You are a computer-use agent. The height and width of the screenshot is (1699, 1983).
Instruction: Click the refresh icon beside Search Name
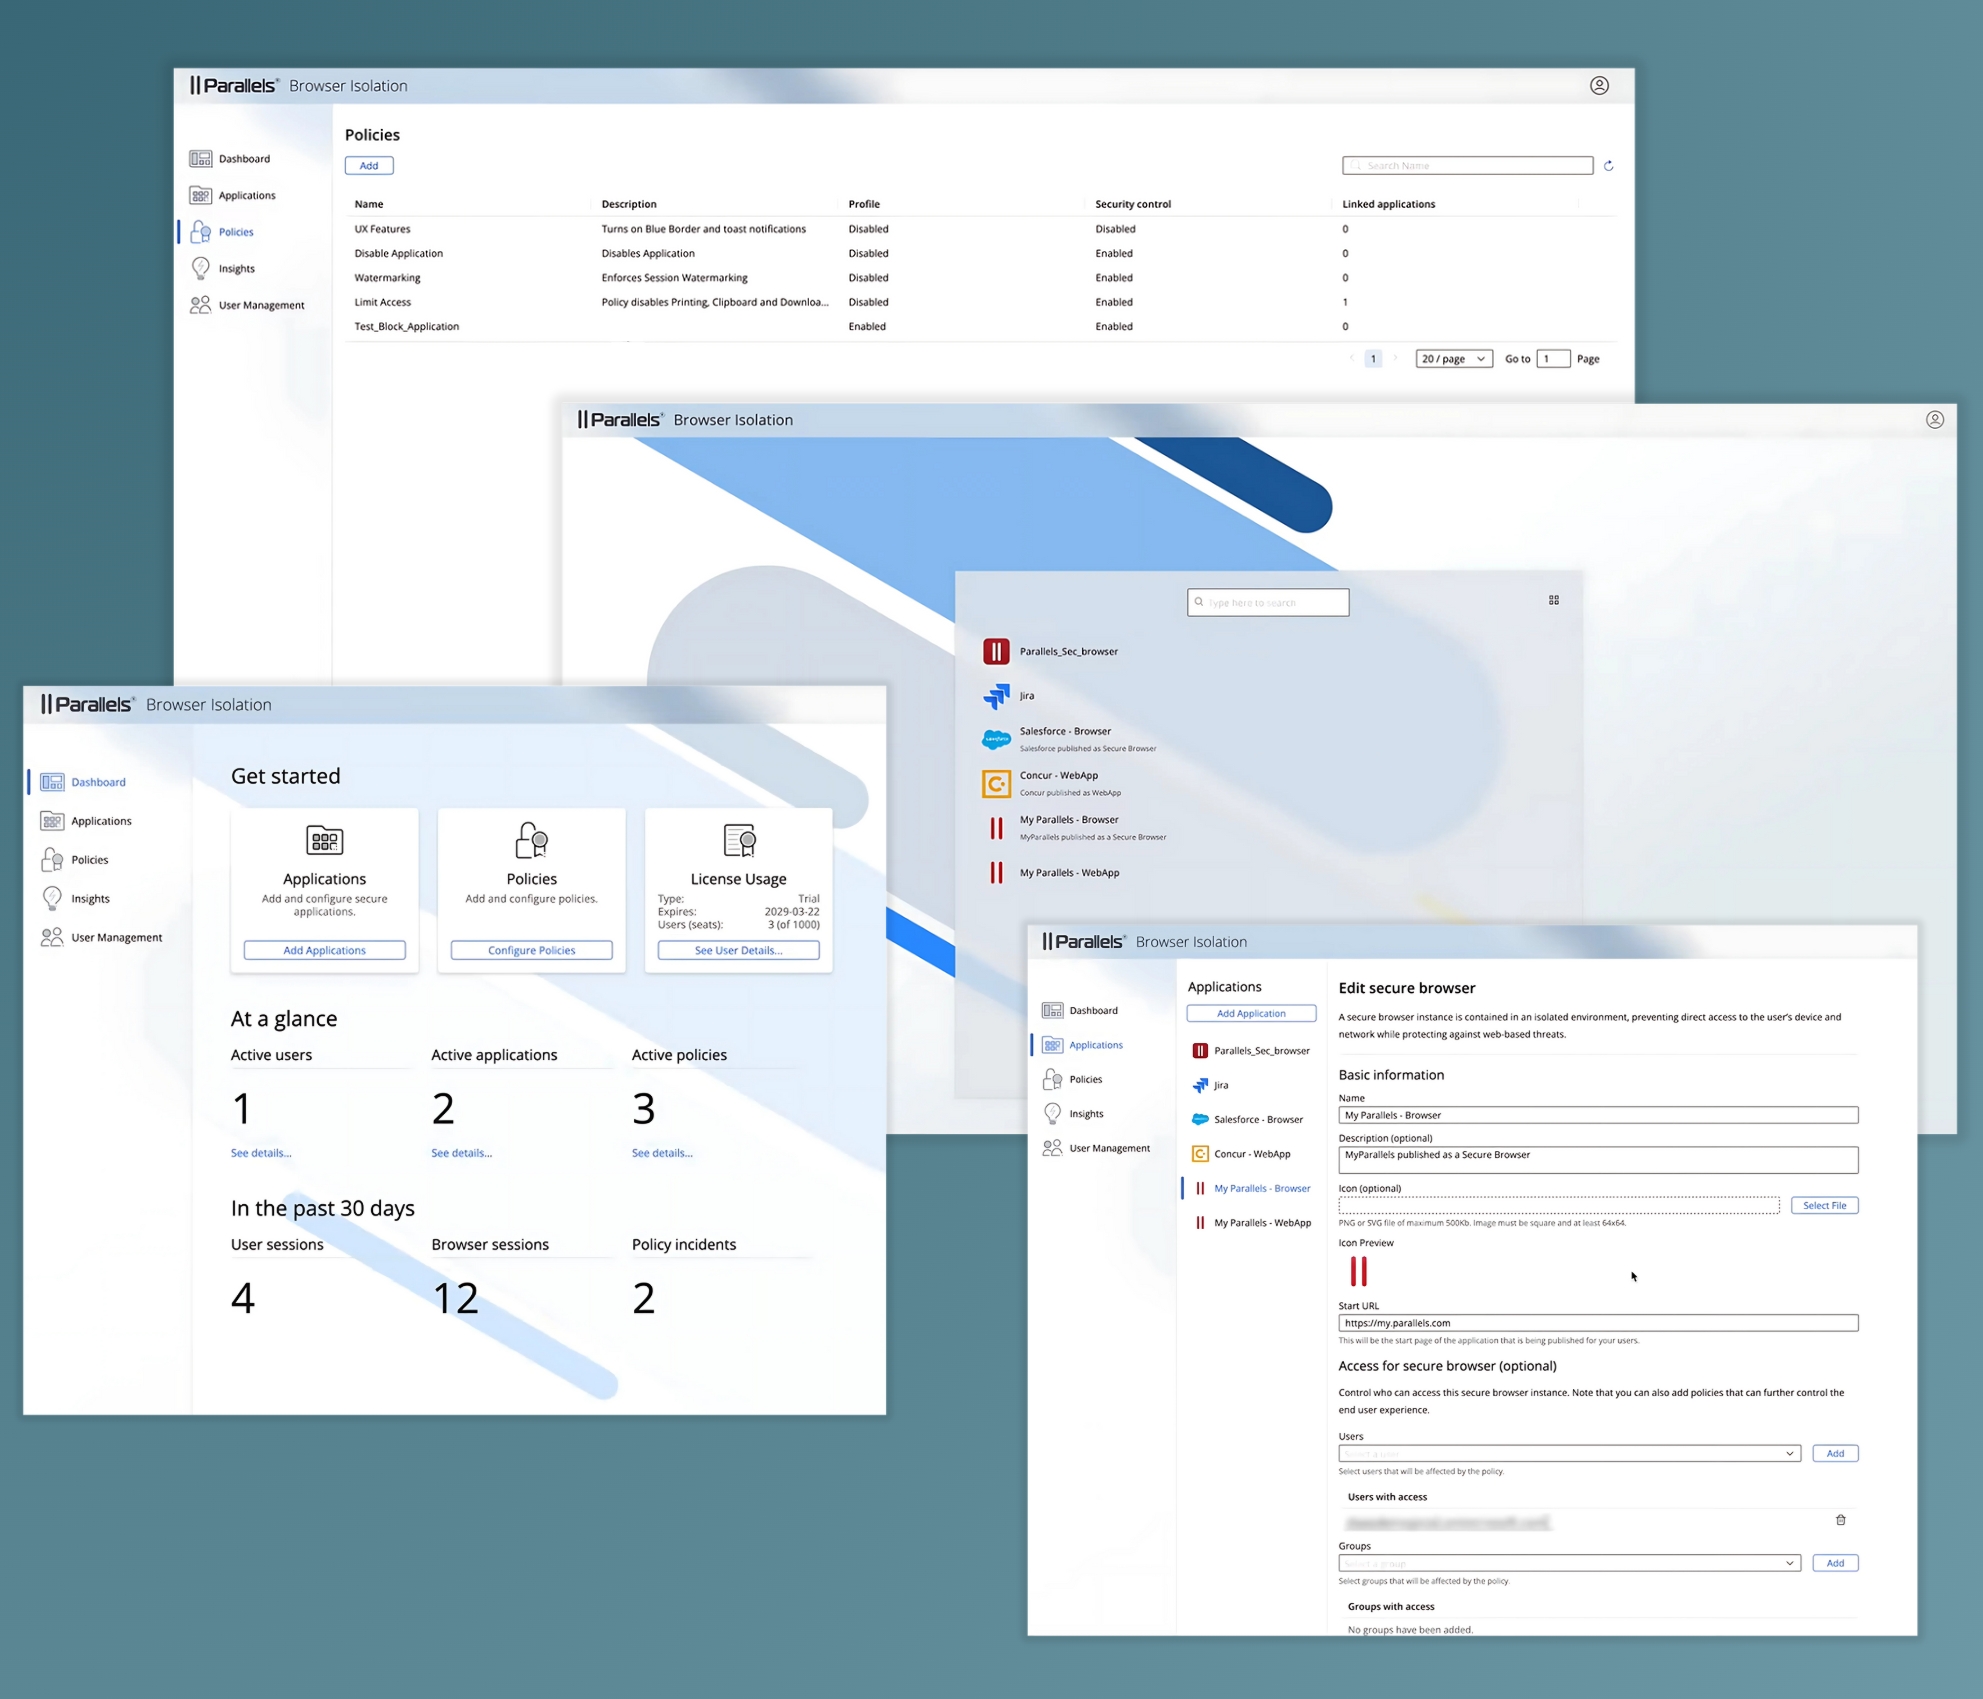[x=1608, y=166]
